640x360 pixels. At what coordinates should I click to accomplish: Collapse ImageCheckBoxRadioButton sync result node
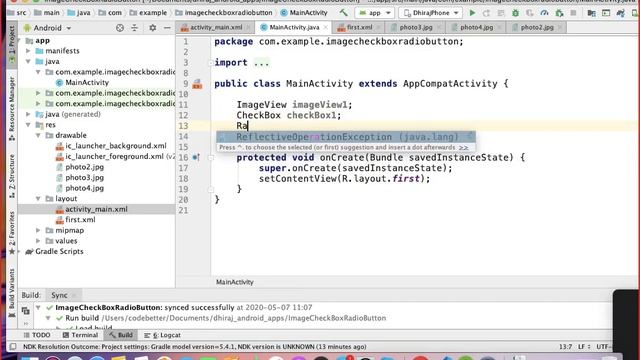click(38, 307)
